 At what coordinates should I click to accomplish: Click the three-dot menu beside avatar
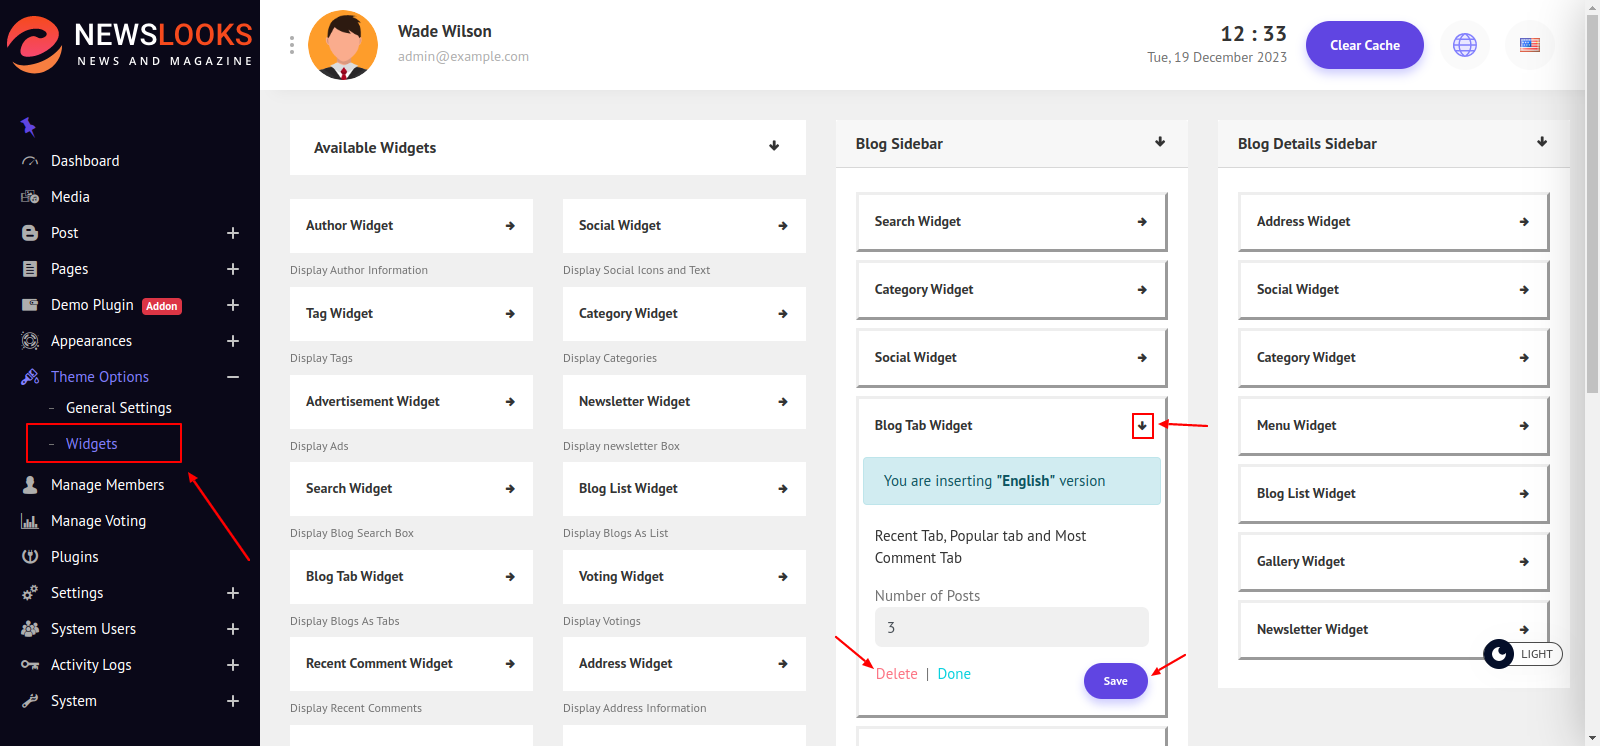point(291,45)
